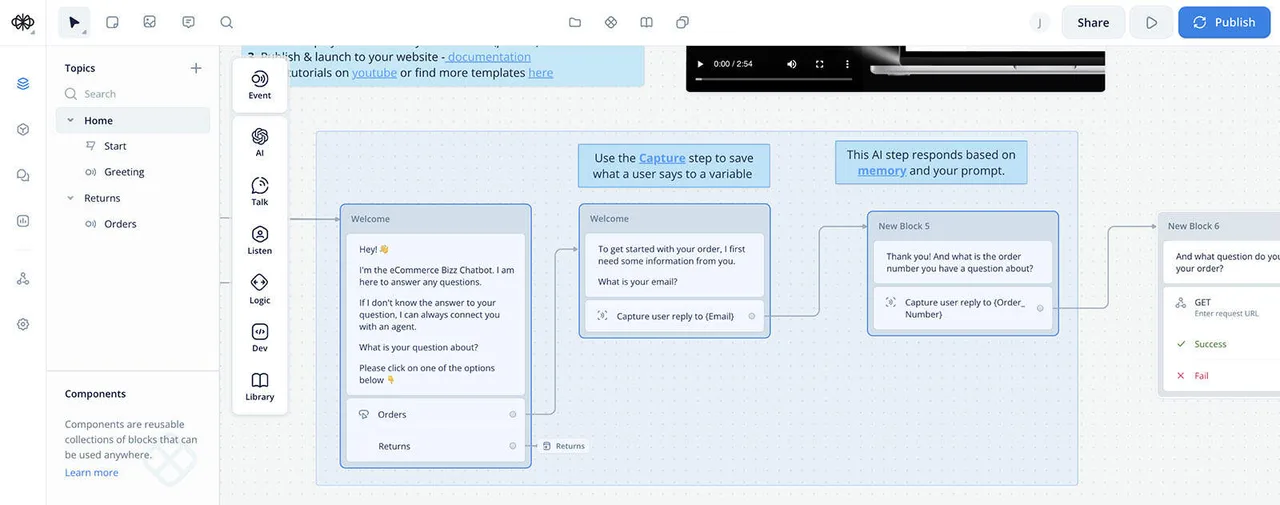Image resolution: width=1280 pixels, height=505 pixels.
Task: Open the Talk step menu
Action: point(260,192)
